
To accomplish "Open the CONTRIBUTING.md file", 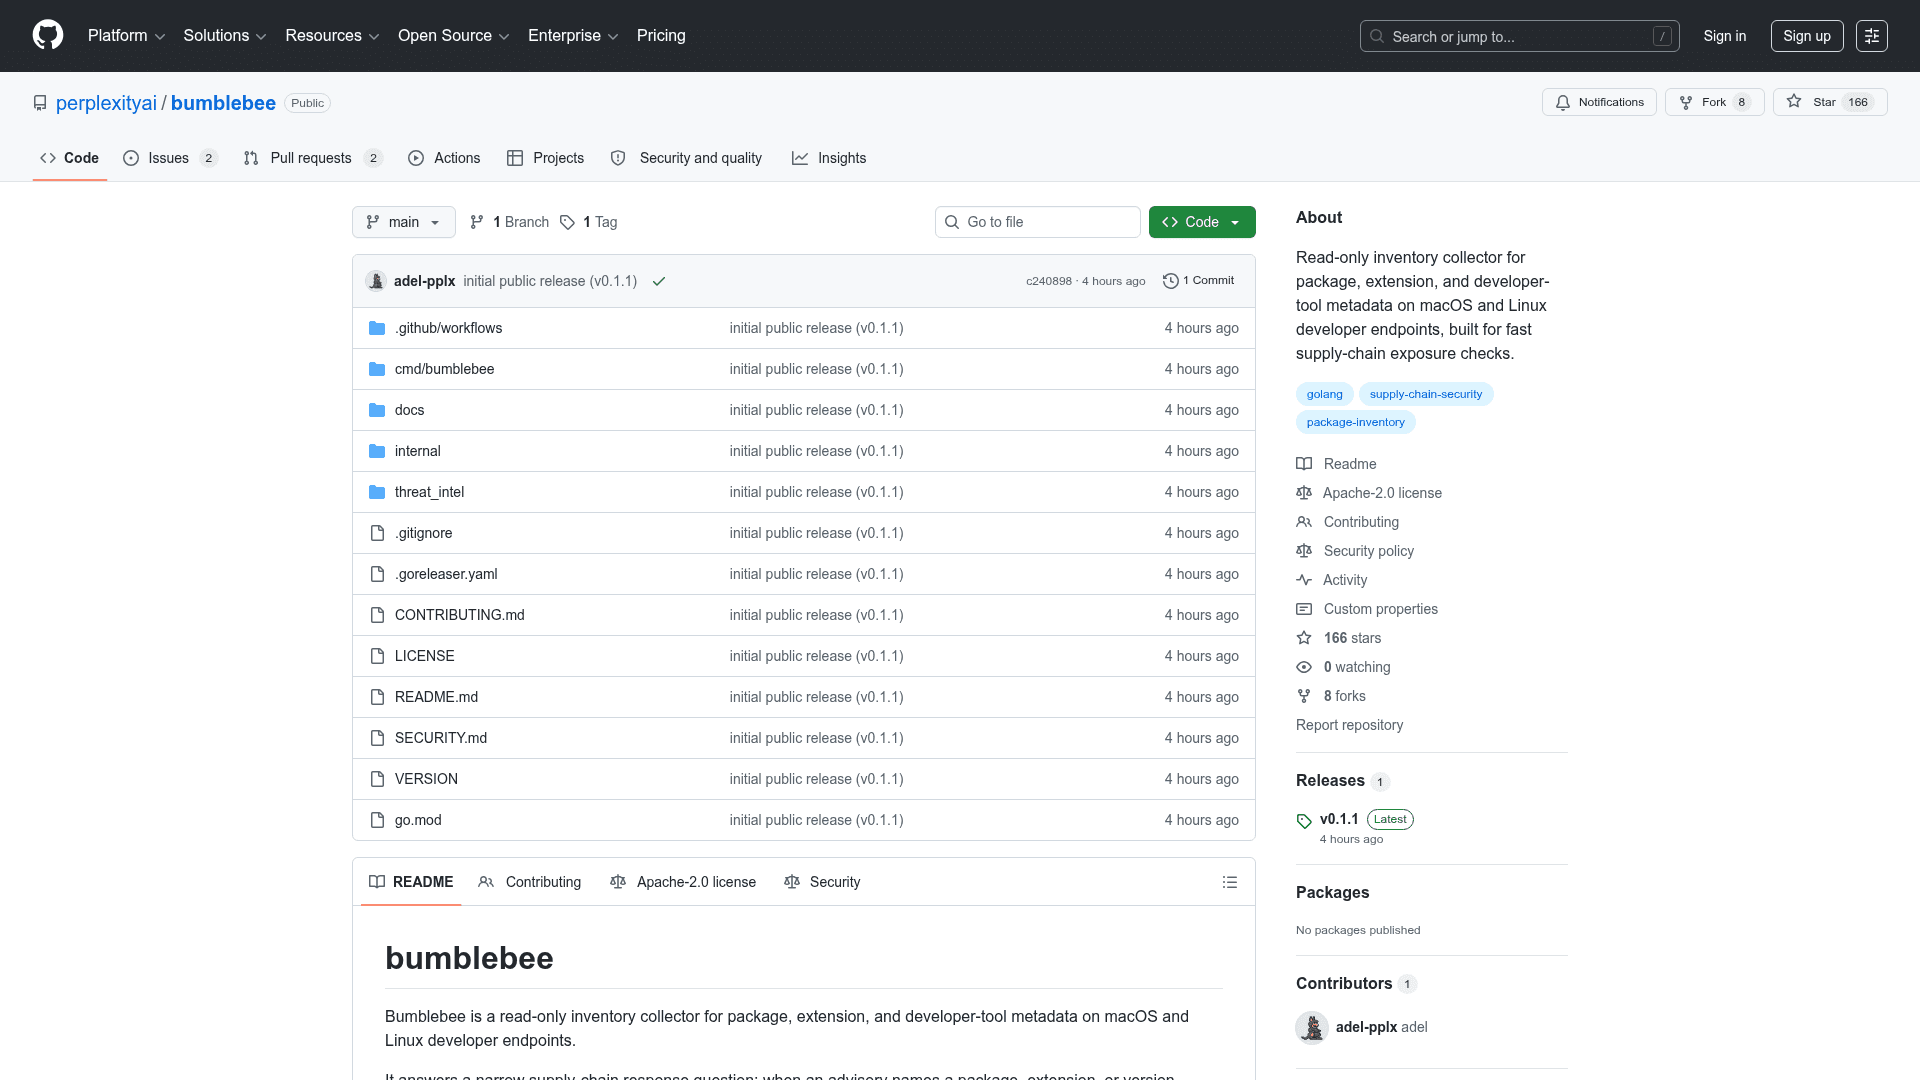I will pos(460,615).
